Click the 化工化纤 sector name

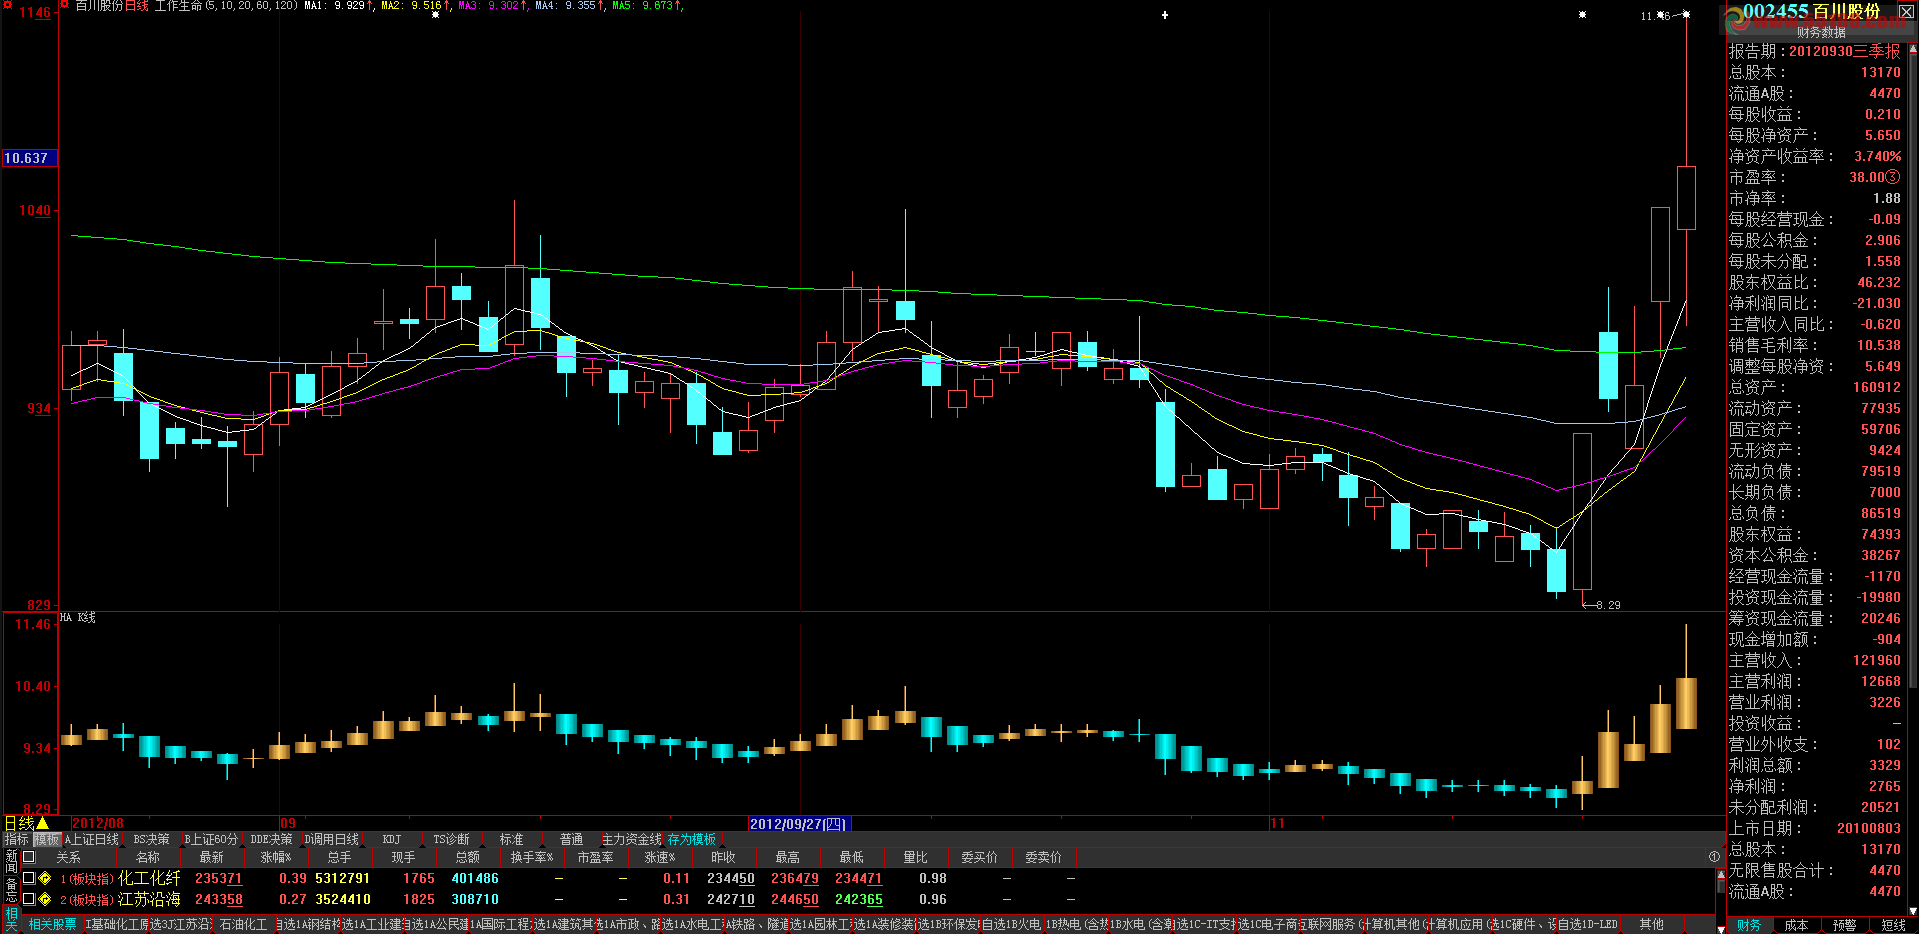pyautogui.click(x=149, y=878)
